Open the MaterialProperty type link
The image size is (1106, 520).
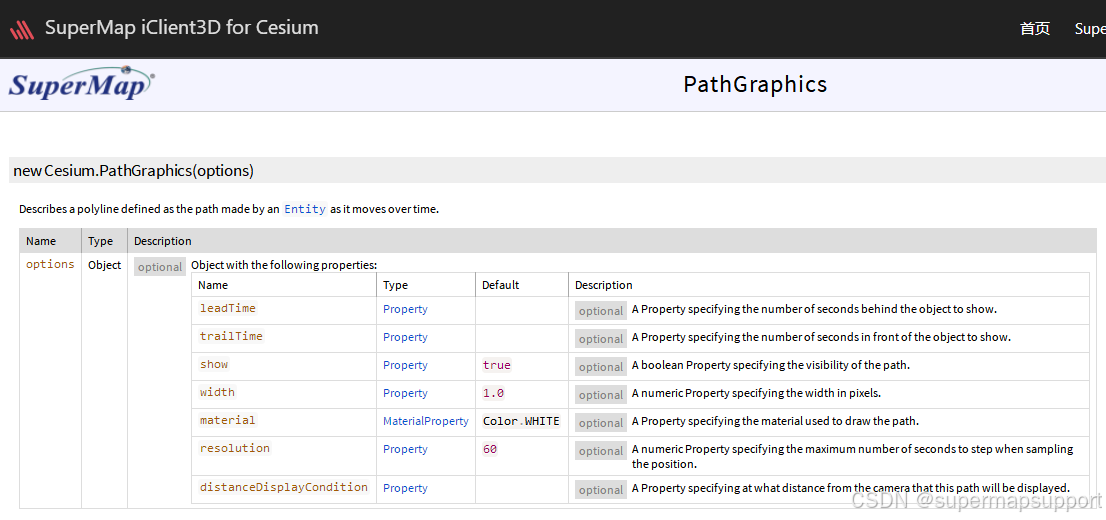click(426, 421)
